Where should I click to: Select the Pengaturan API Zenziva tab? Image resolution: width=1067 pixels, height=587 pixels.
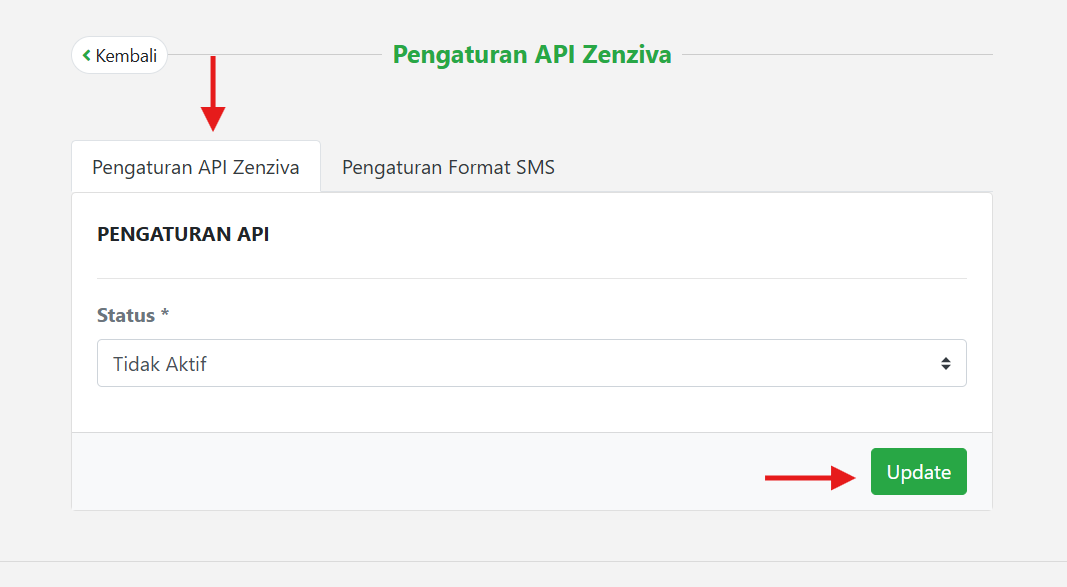[196, 167]
